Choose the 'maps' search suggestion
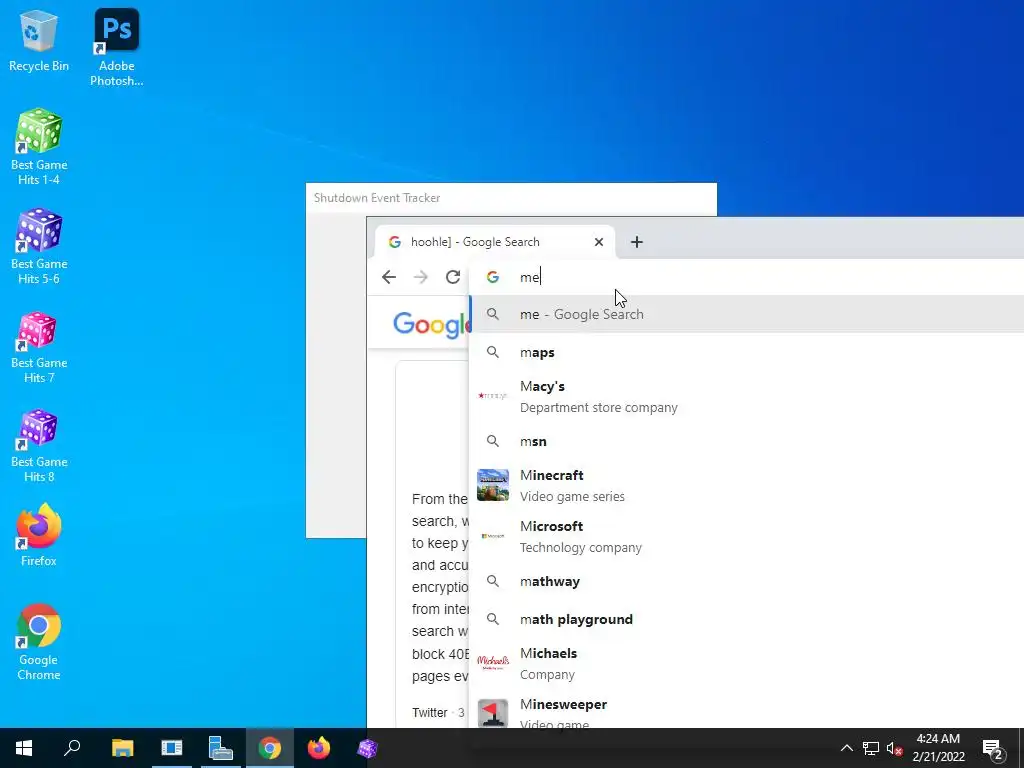 pos(746,352)
